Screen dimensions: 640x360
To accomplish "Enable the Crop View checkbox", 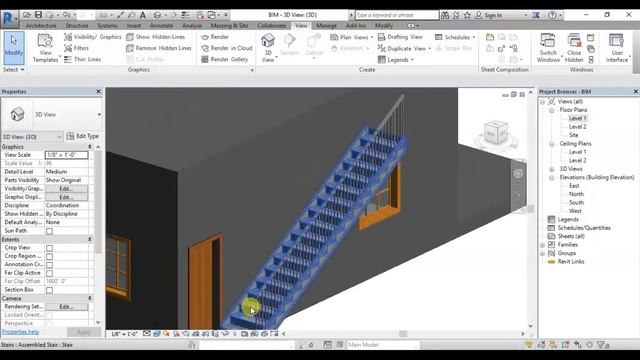I will point(49,248).
